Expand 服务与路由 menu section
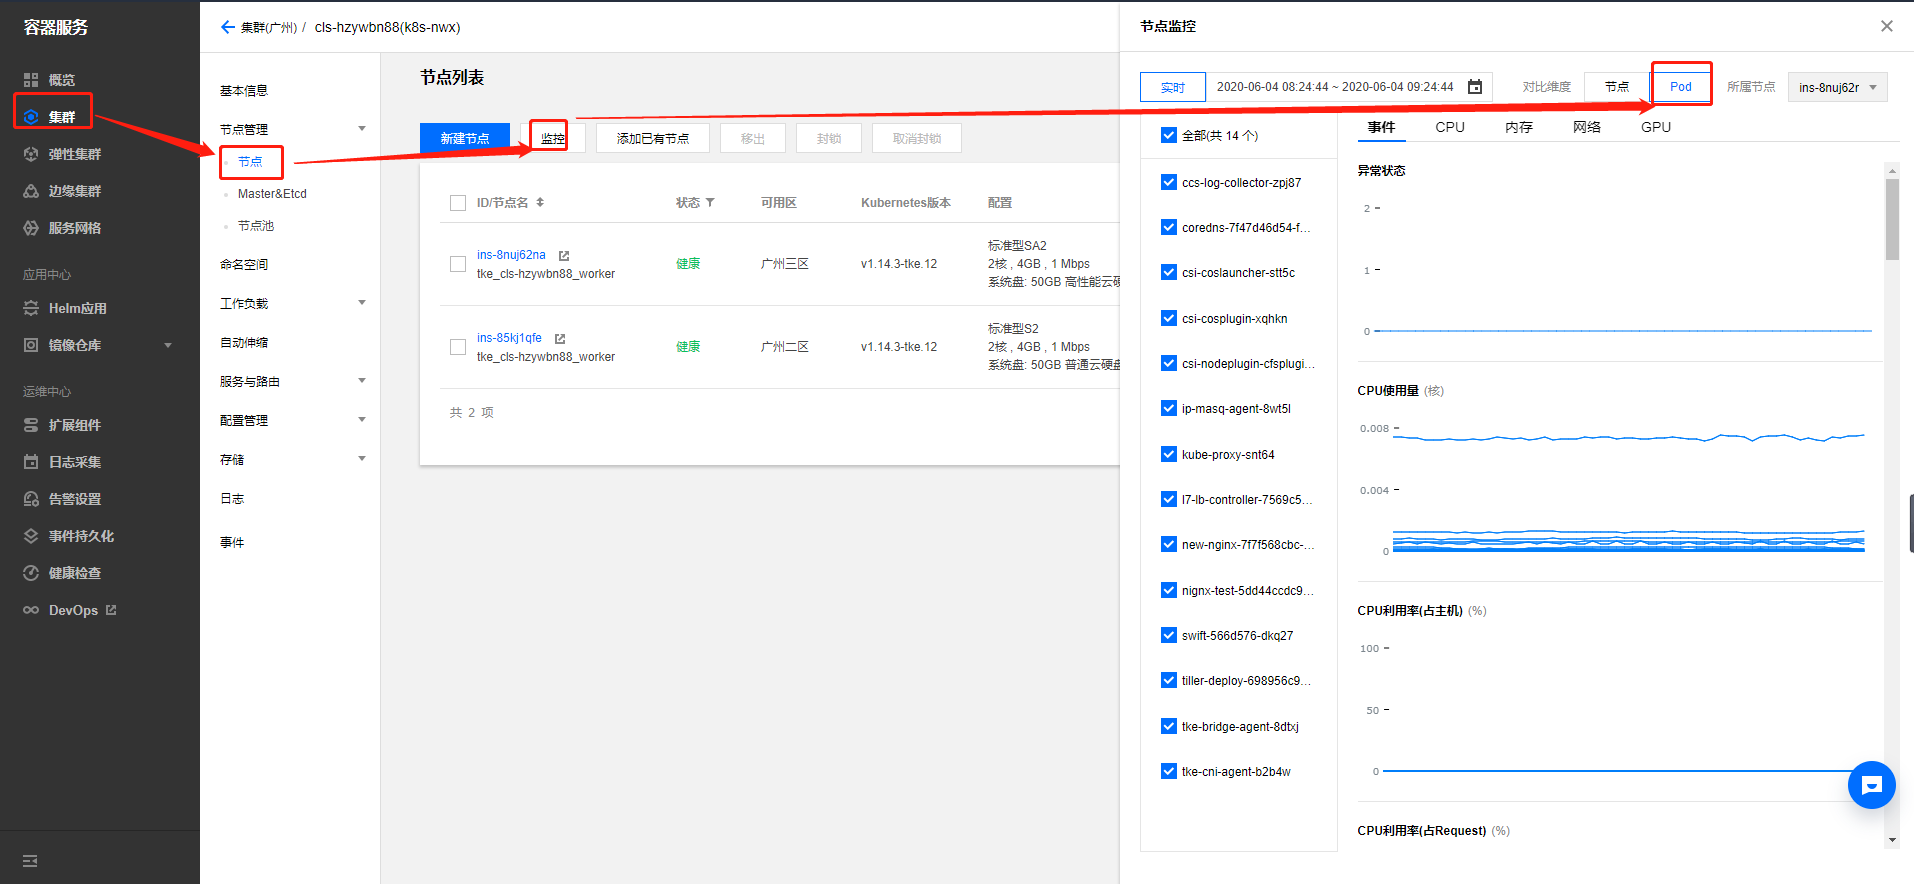The image size is (1914, 884). (362, 381)
